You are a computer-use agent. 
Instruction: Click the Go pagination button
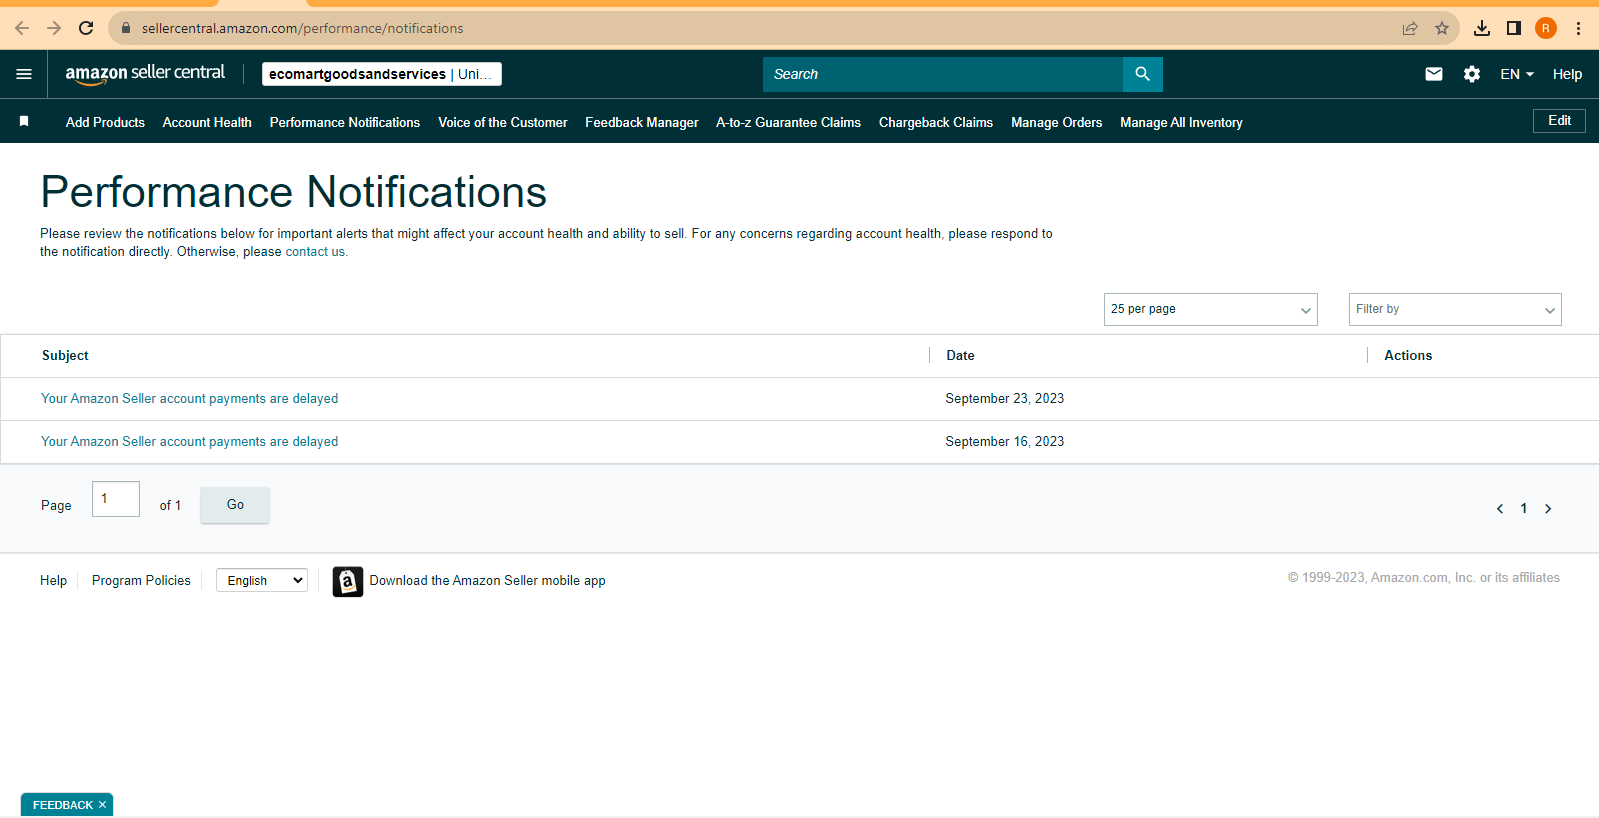[235, 505]
